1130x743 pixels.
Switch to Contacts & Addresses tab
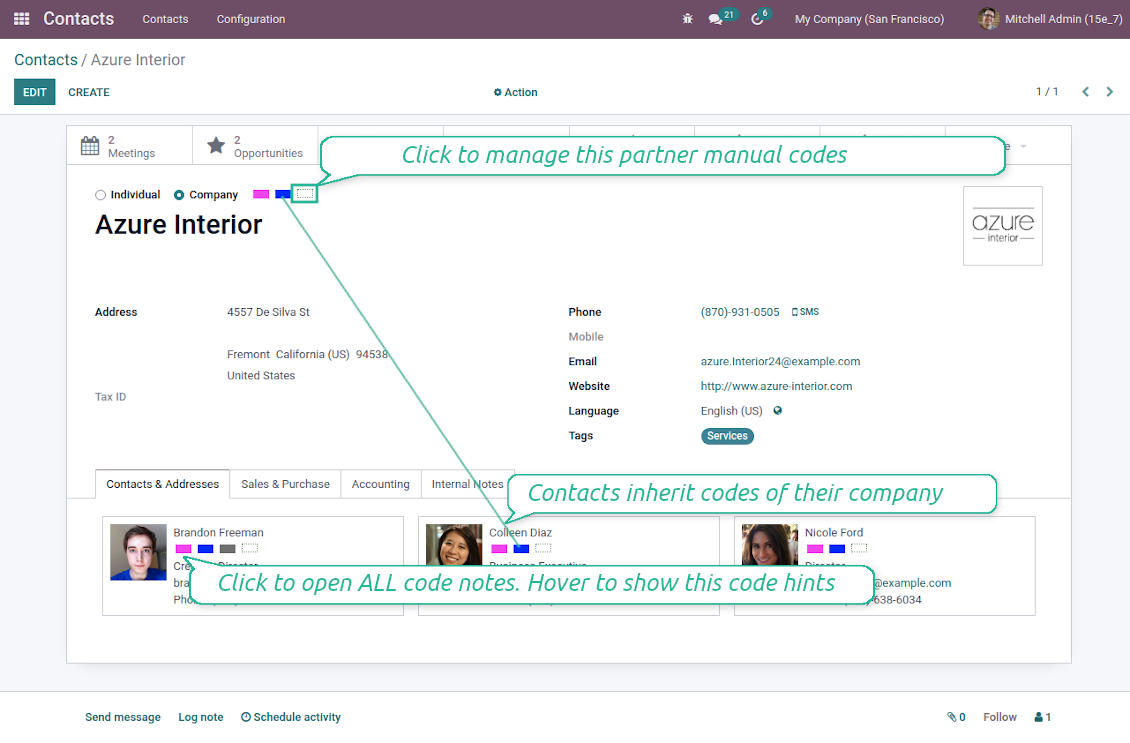162,484
